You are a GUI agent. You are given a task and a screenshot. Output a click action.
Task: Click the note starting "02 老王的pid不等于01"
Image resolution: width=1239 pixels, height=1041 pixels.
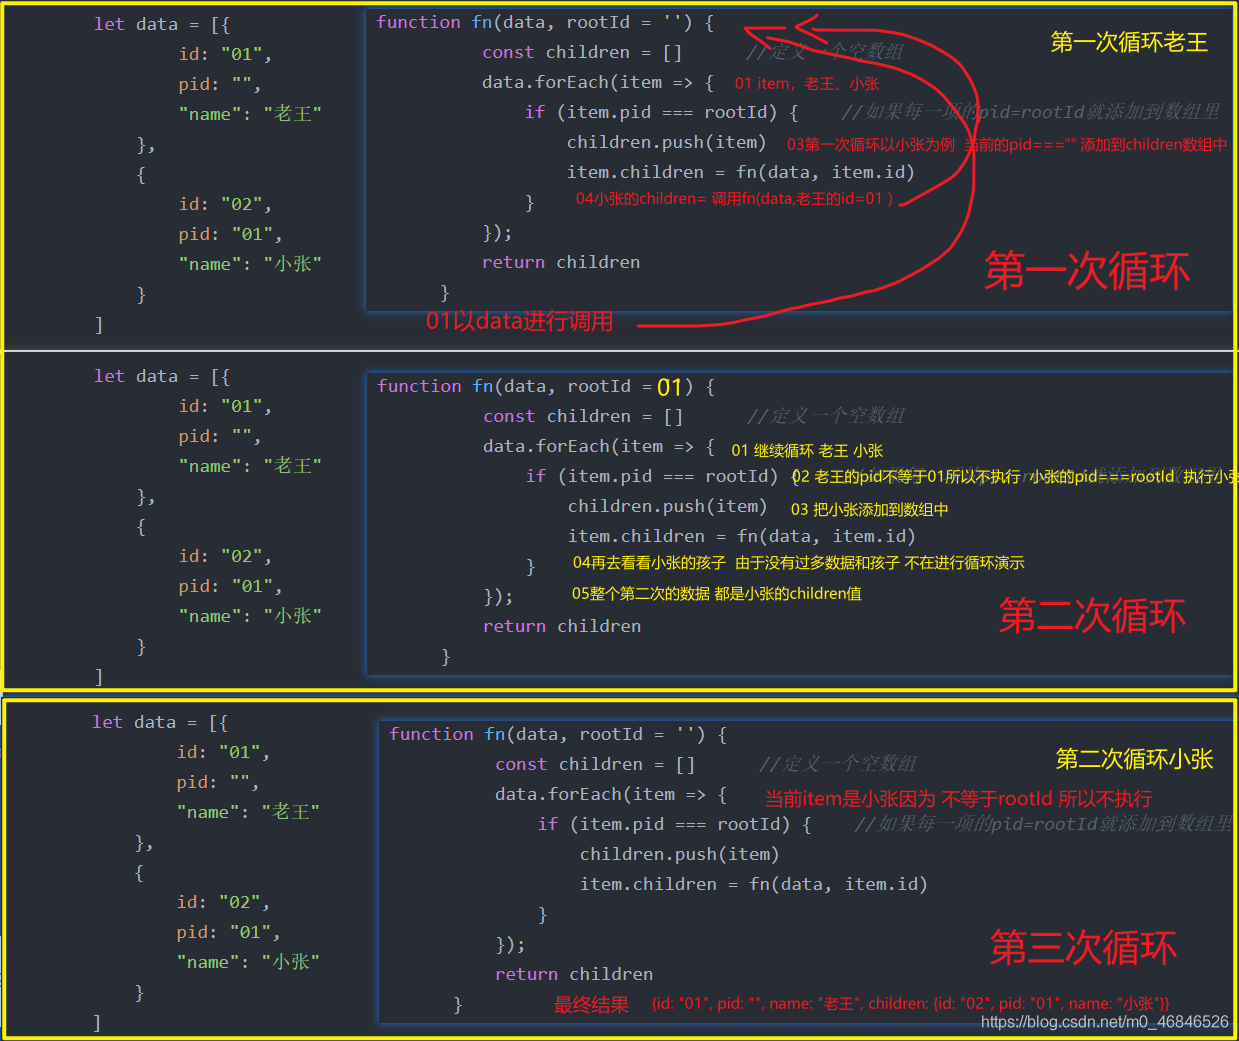click(1015, 477)
